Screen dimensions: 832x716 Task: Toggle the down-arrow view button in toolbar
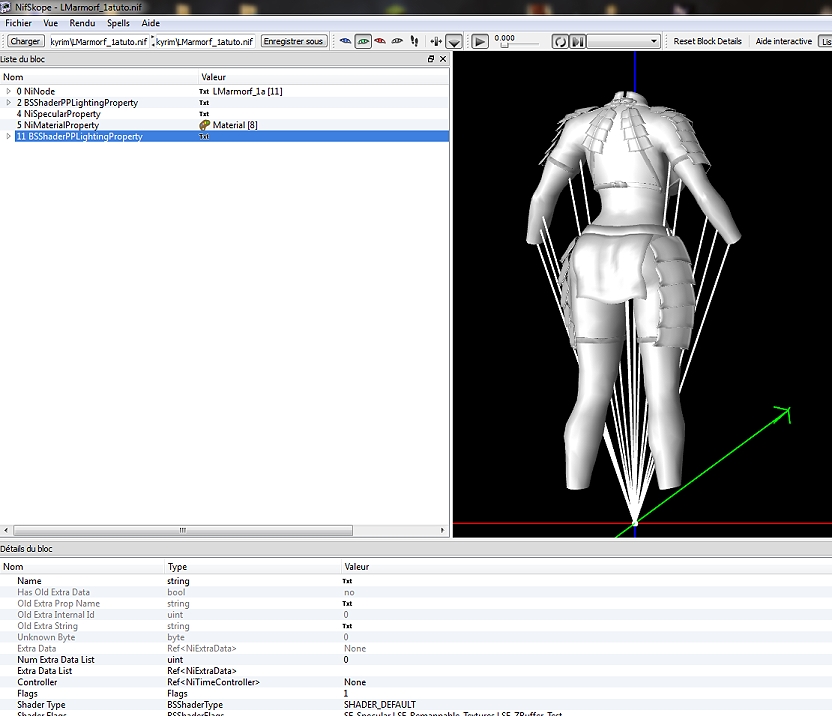tap(454, 41)
